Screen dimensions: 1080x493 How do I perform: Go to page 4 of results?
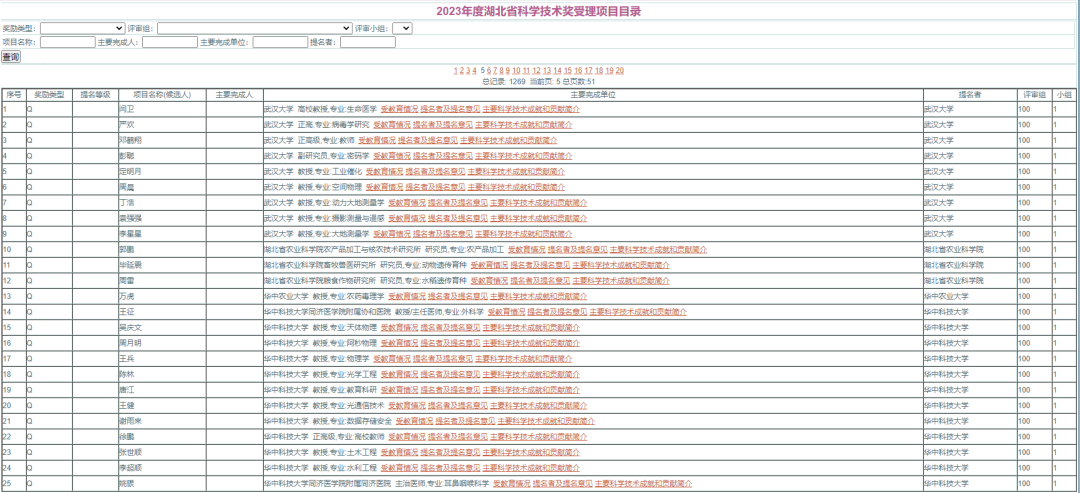coord(475,70)
